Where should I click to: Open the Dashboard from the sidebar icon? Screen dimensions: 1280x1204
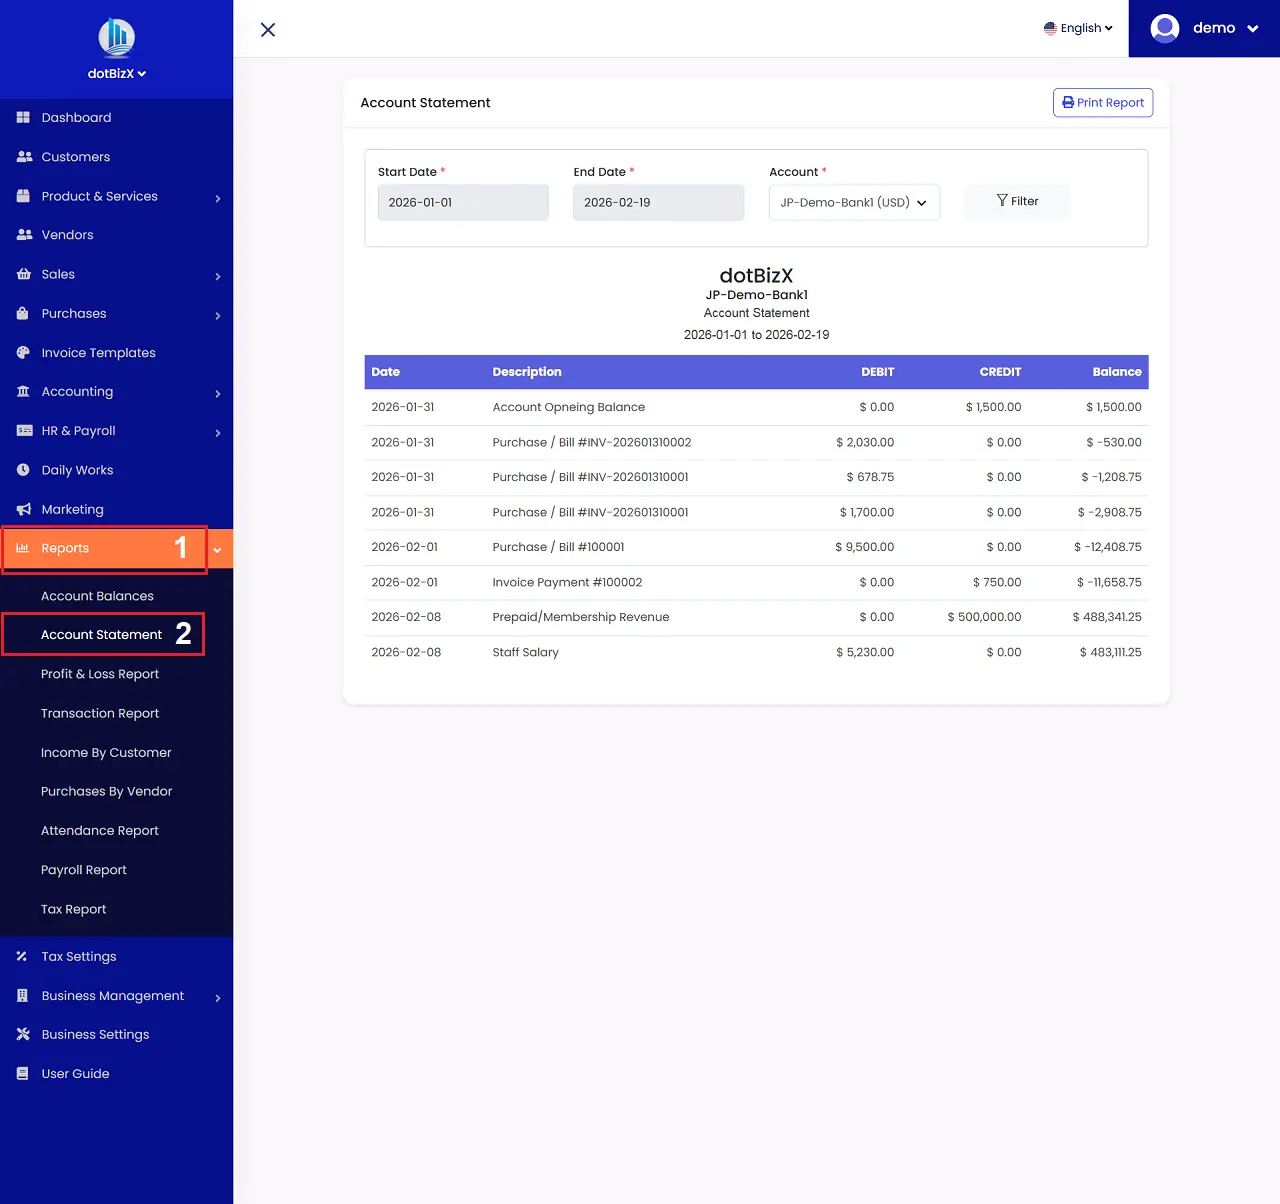coord(22,117)
